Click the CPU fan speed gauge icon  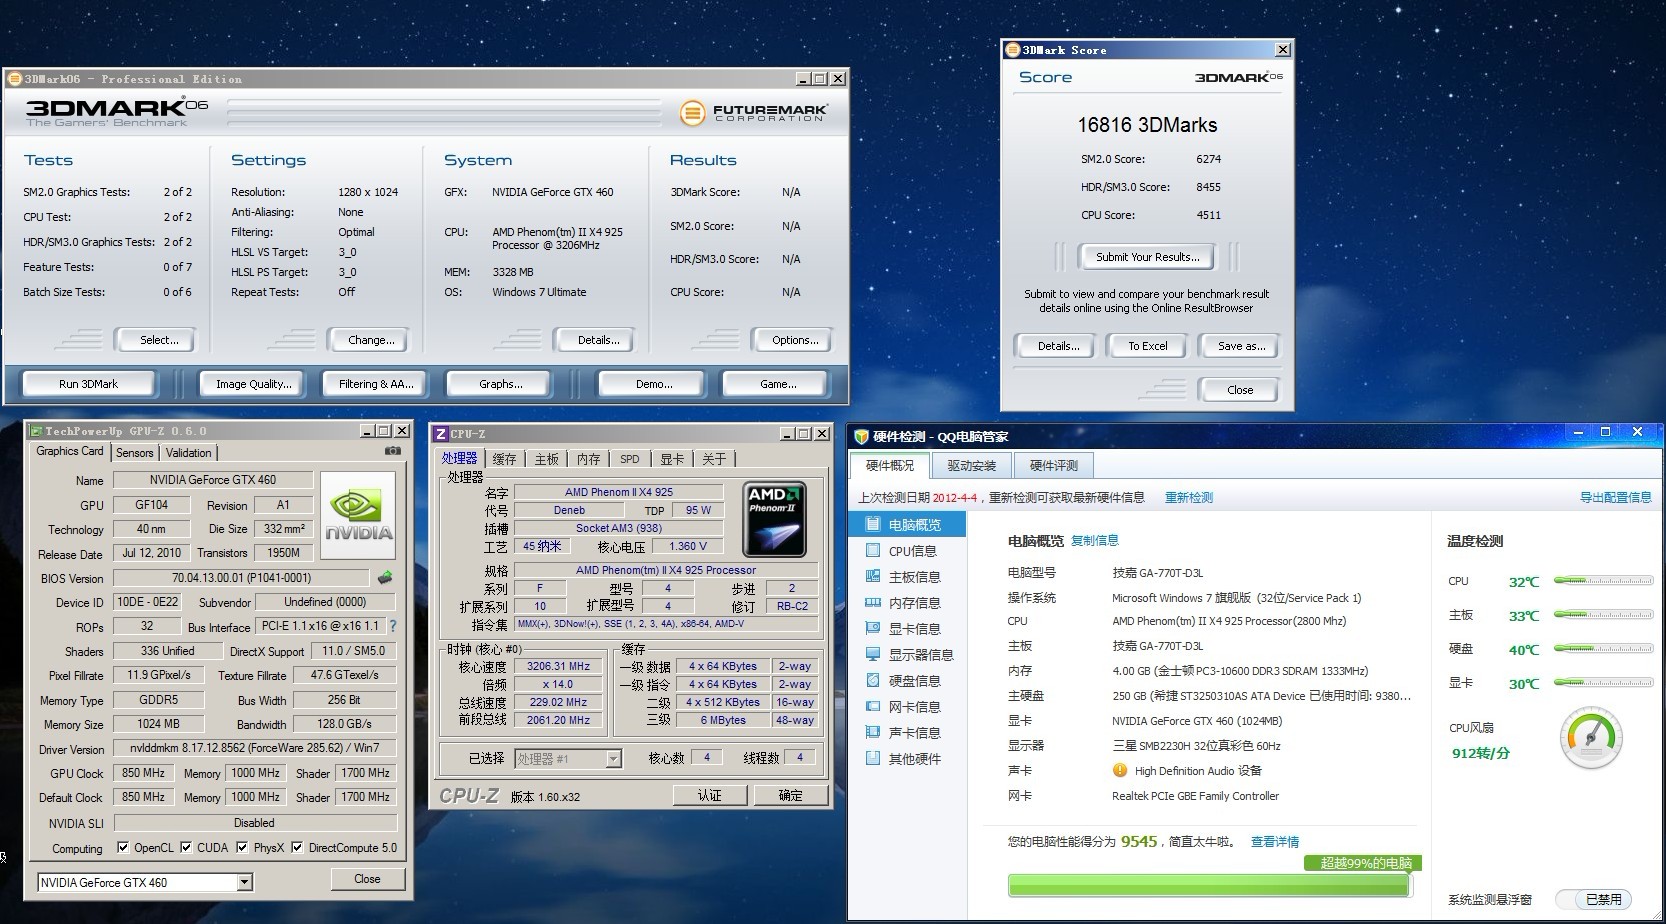[1590, 739]
